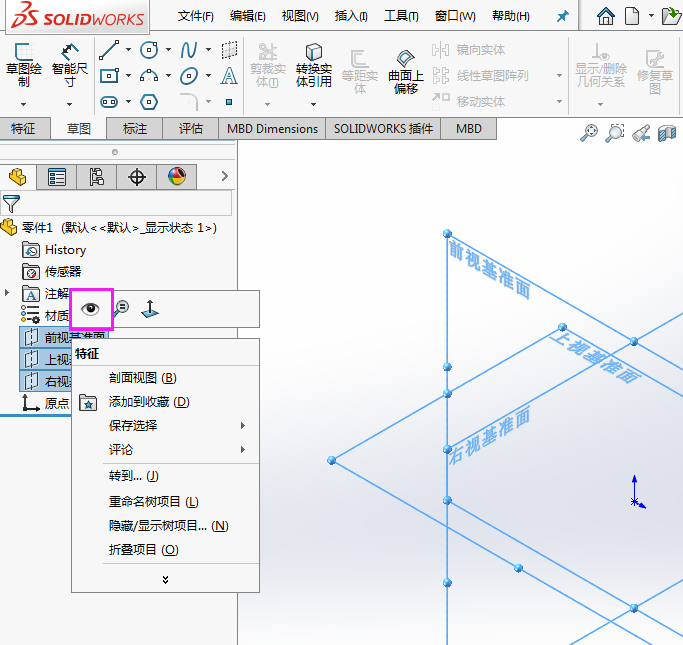
Task: Open the DisplayManager tab
Action: click(177, 177)
